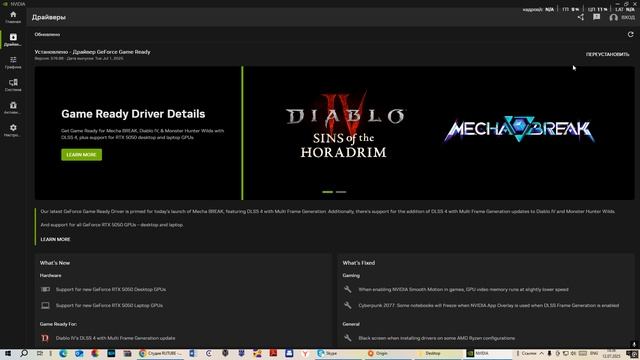The width and height of the screenshot is (640, 360).
Task: Open the Windows Start menu
Action: [7, 353]
